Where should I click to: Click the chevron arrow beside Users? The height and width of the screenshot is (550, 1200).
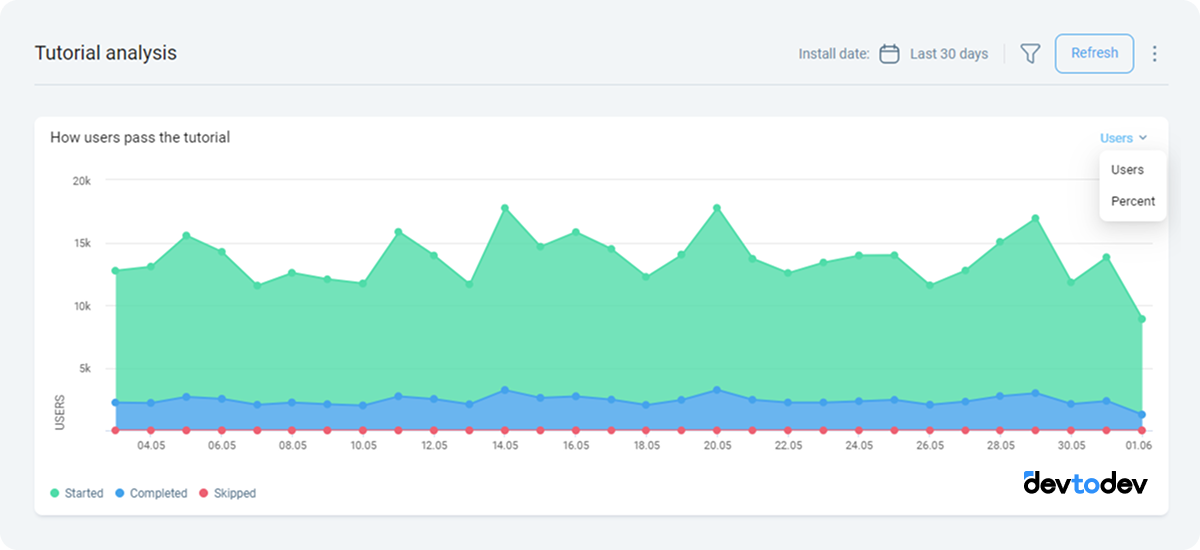(1143, 138)
